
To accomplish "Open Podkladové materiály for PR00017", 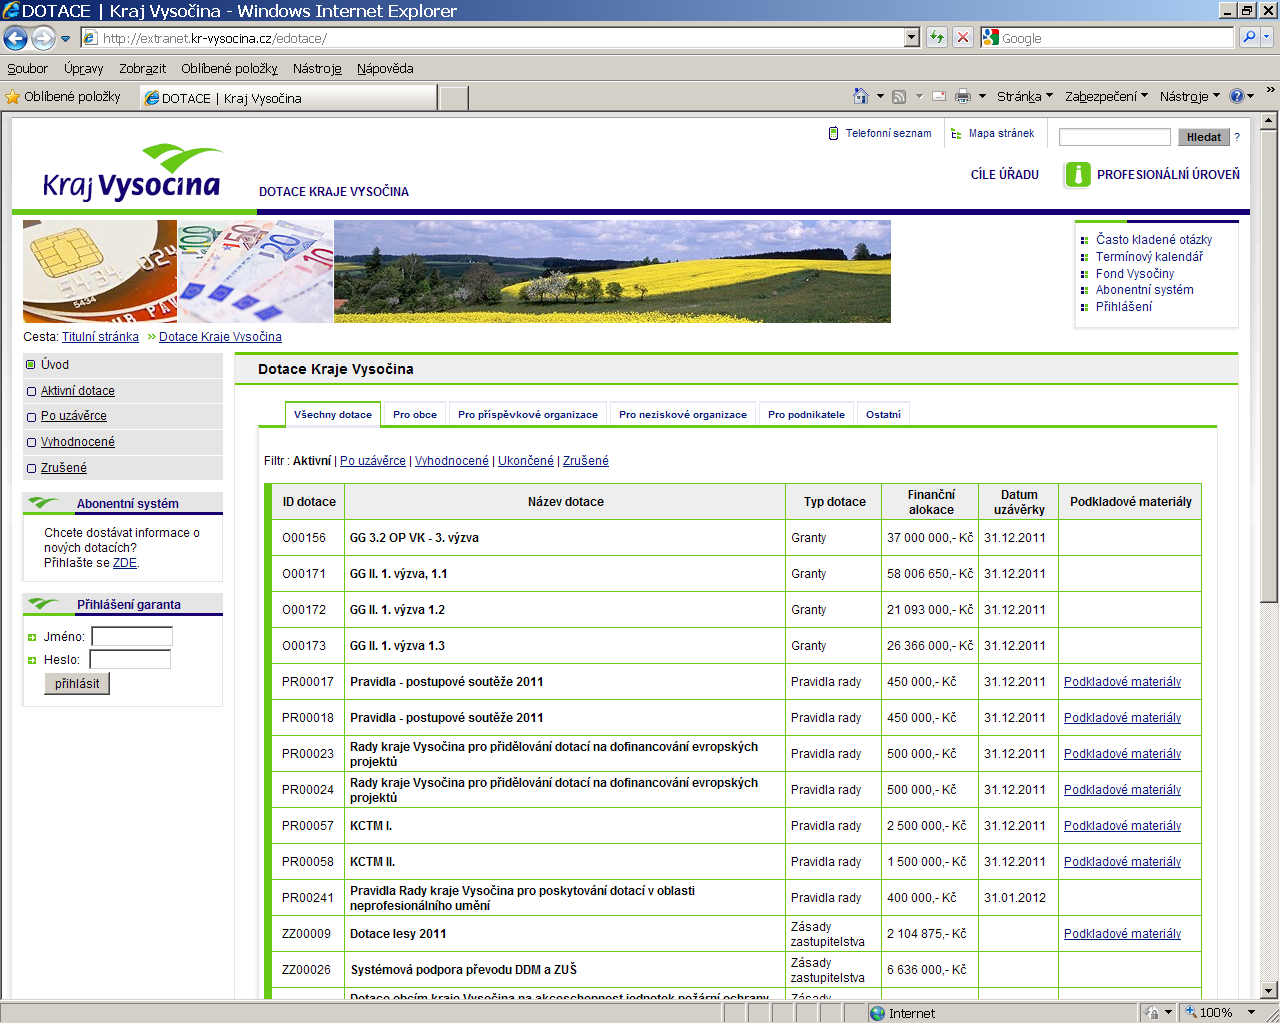I will (x=1122, y=682).
